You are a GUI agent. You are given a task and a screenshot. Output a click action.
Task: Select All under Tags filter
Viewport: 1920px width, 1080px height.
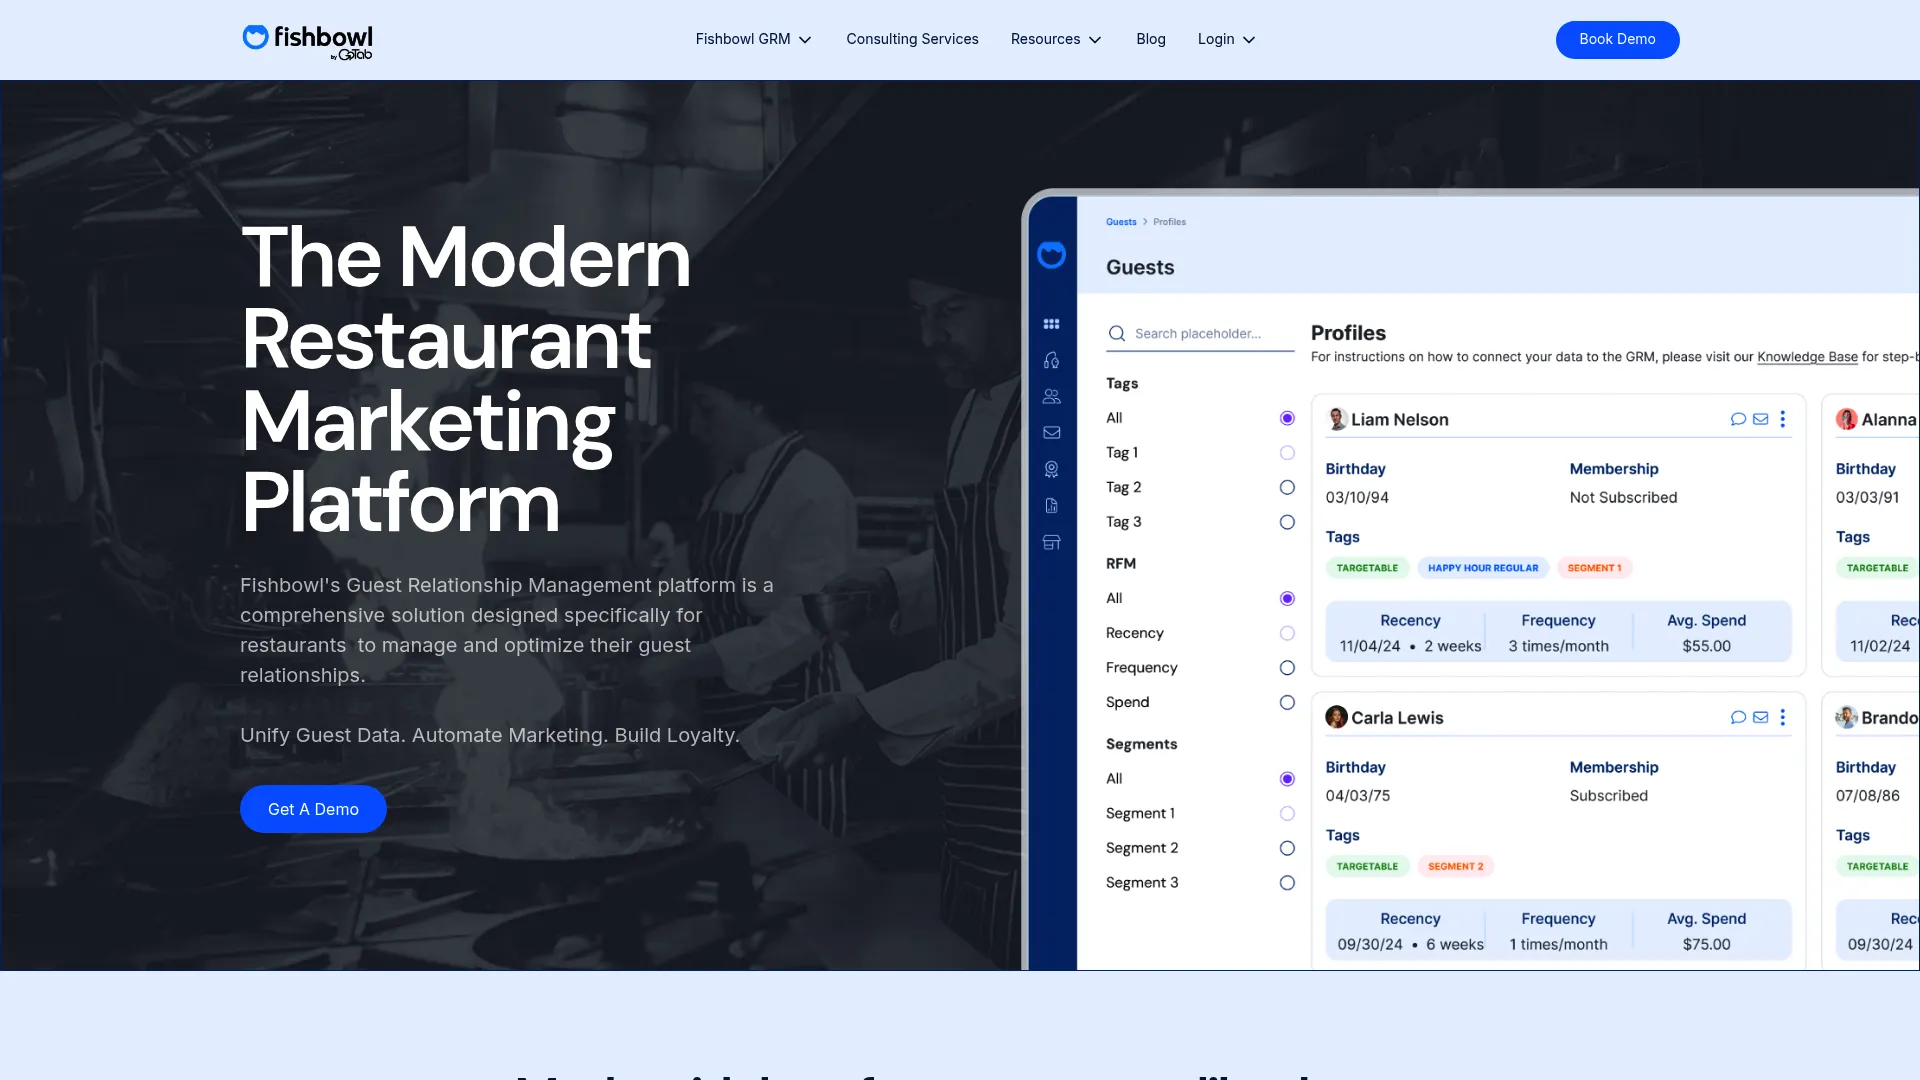point(1287,418)
